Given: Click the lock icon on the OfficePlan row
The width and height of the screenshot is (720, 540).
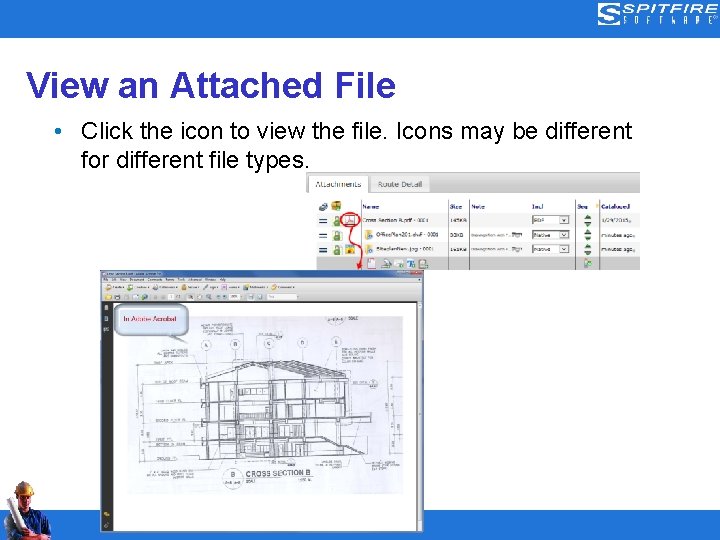Looking at the screenshot, I should pos(337,236).
